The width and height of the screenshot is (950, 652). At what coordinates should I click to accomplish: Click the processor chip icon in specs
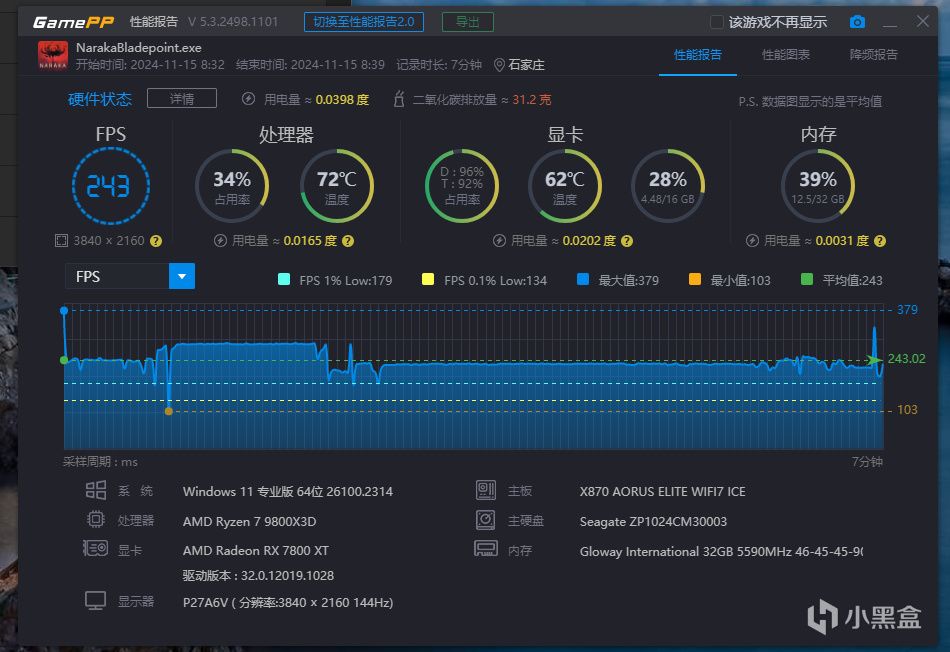click(x=96, y=519)
